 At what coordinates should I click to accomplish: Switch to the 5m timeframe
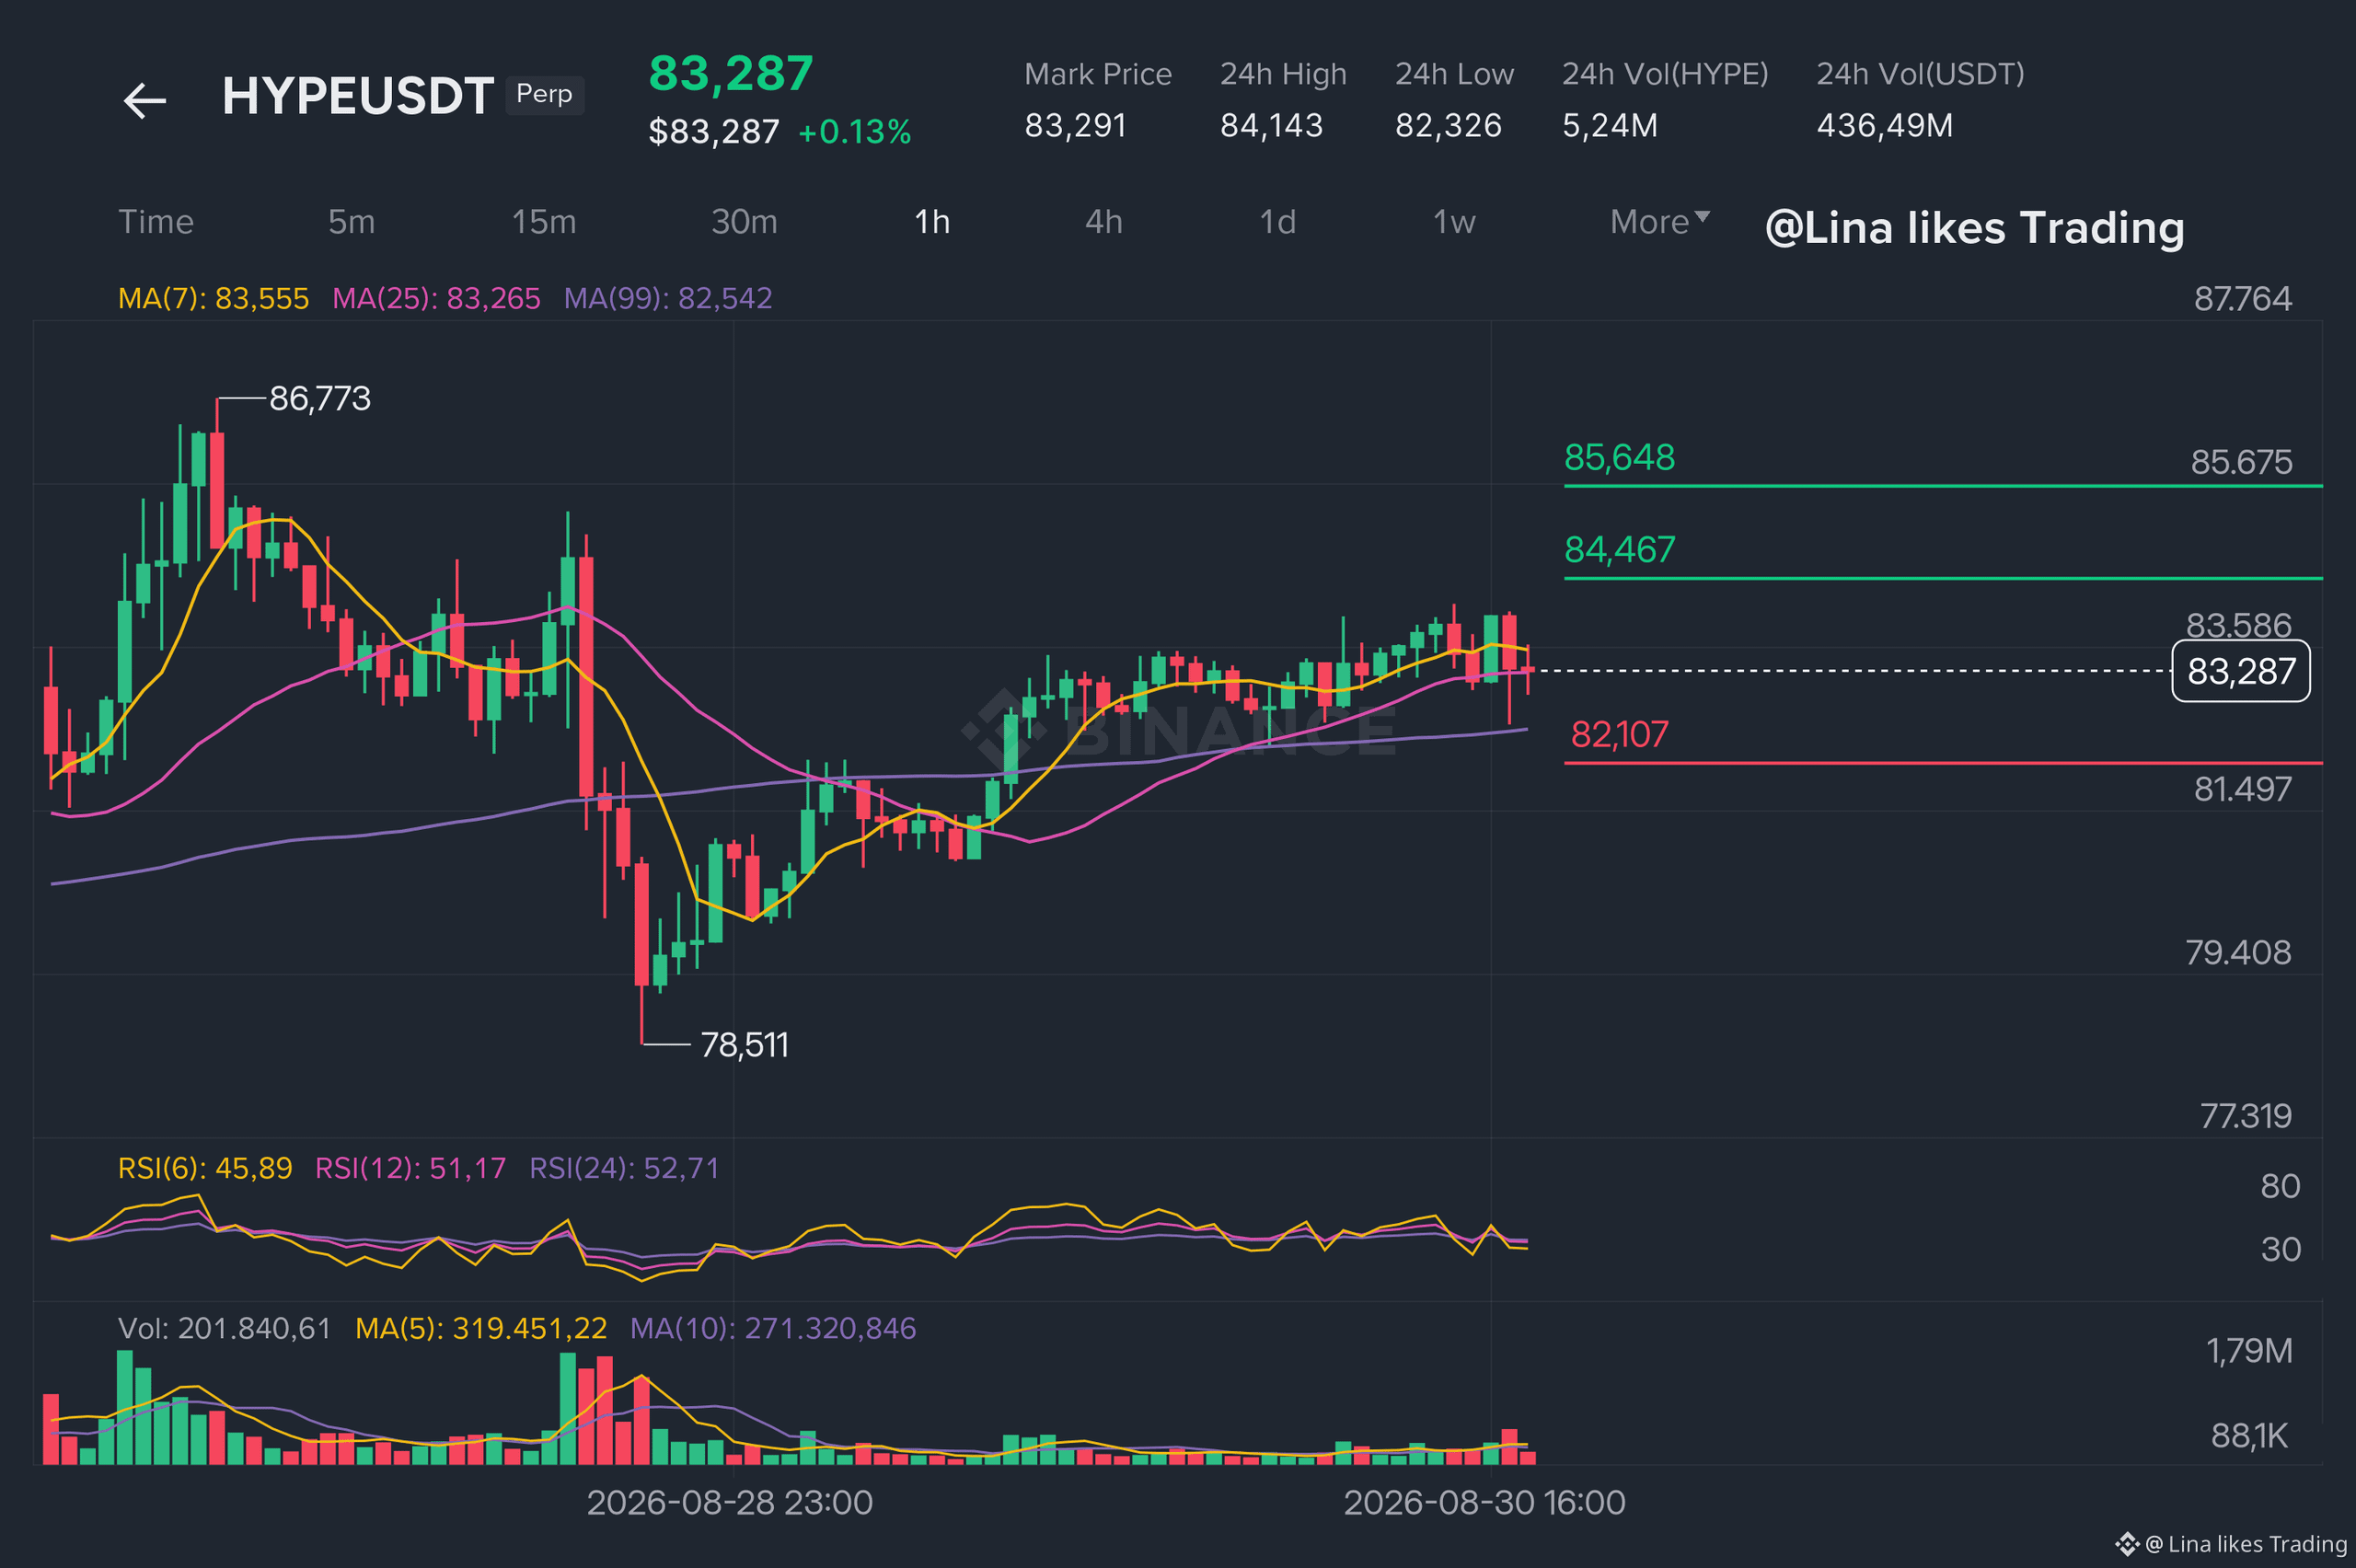(x=351, y=221)
